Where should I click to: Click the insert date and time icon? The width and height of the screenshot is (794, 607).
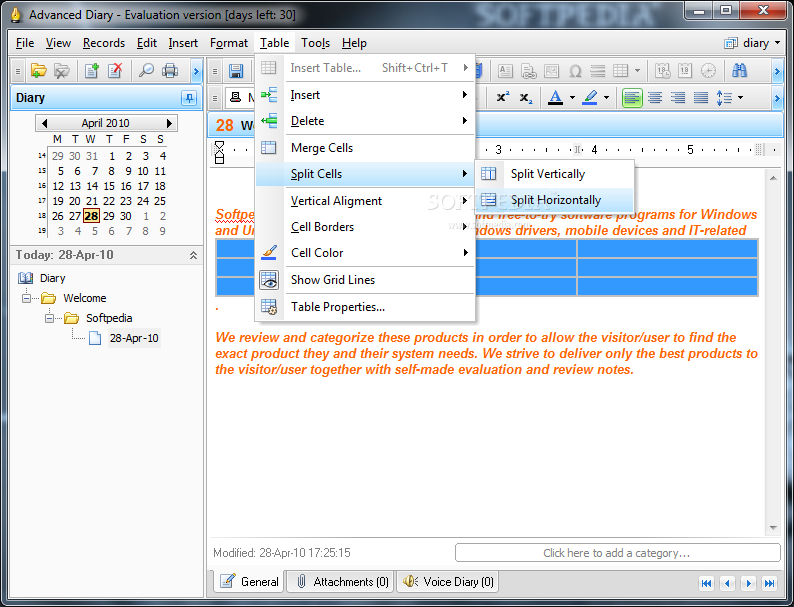point(662,71)
